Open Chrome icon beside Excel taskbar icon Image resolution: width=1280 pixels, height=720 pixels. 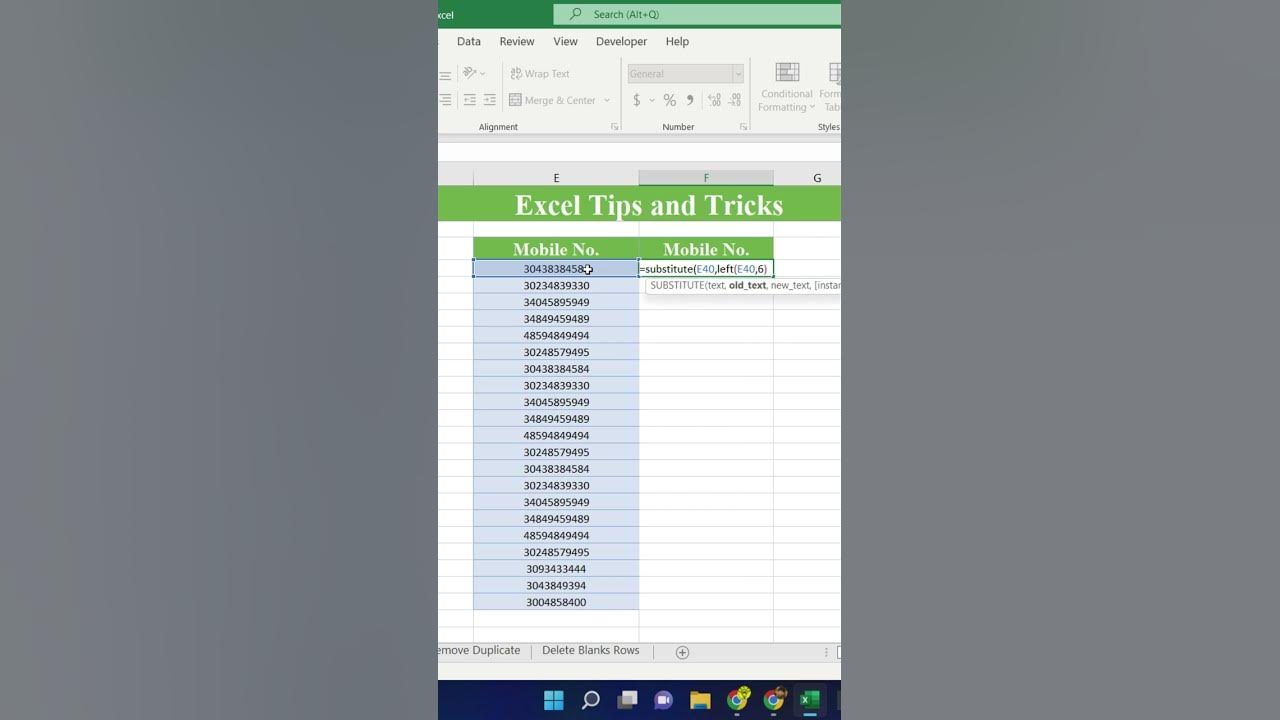point(773,700)
